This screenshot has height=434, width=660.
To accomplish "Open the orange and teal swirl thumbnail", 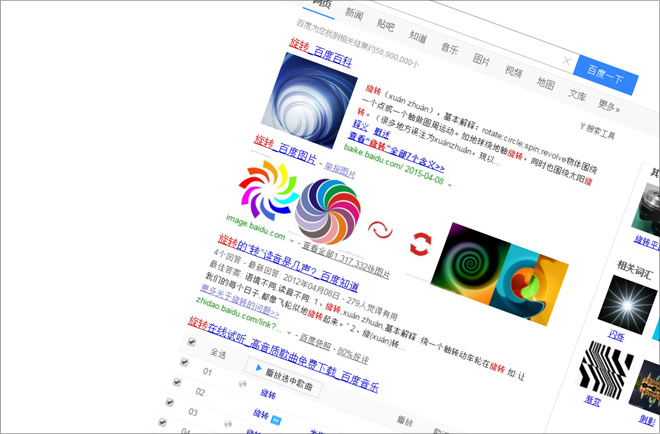I will [530, 285].
